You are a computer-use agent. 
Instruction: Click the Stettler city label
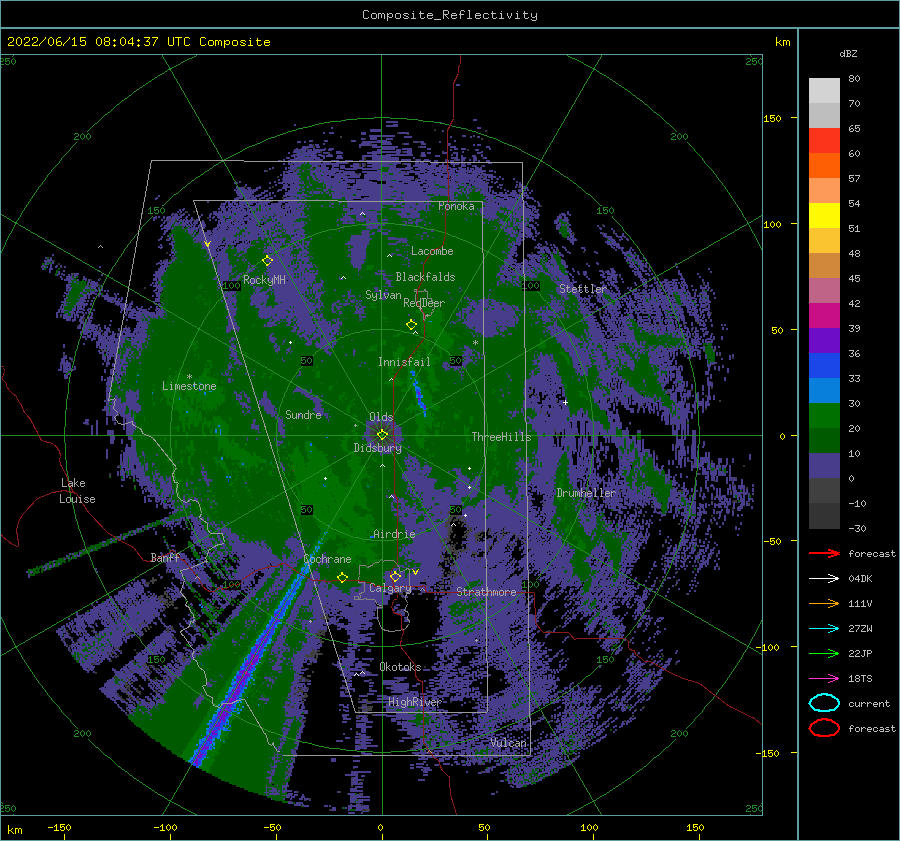[x=583, y=289]
